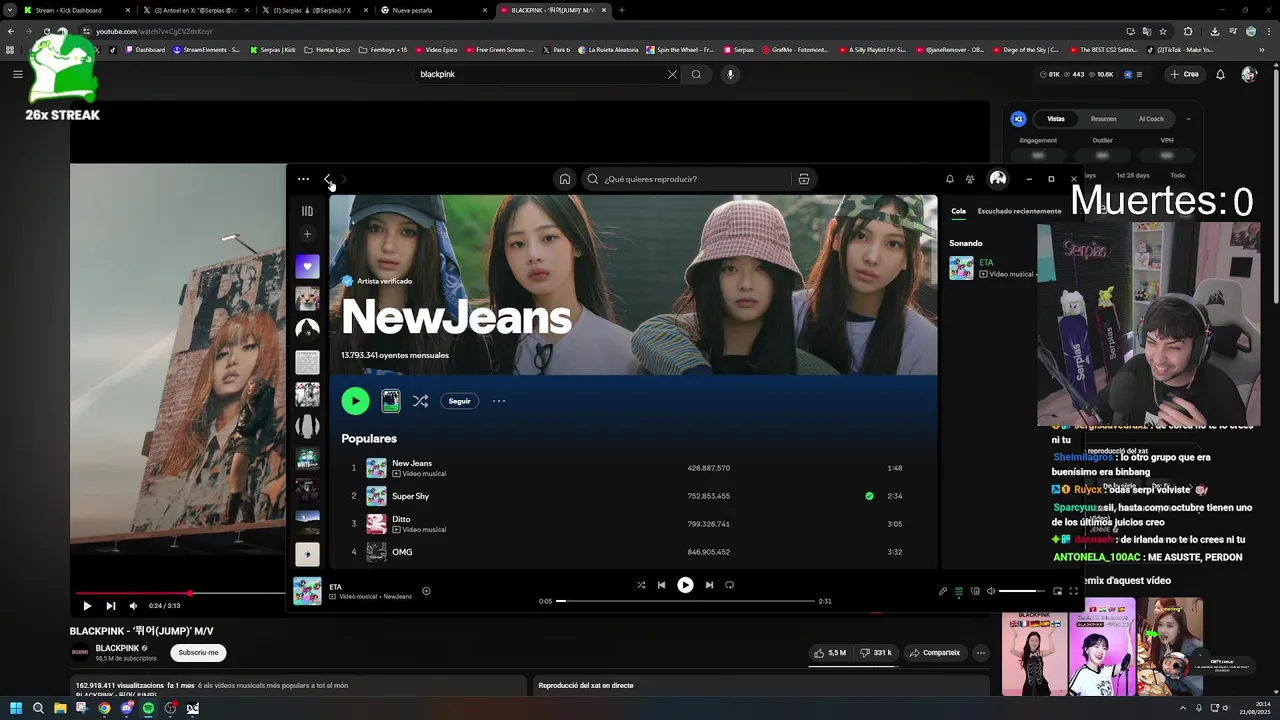
Task: Go back in Spotify navigation history
Action: coord(327,179)
